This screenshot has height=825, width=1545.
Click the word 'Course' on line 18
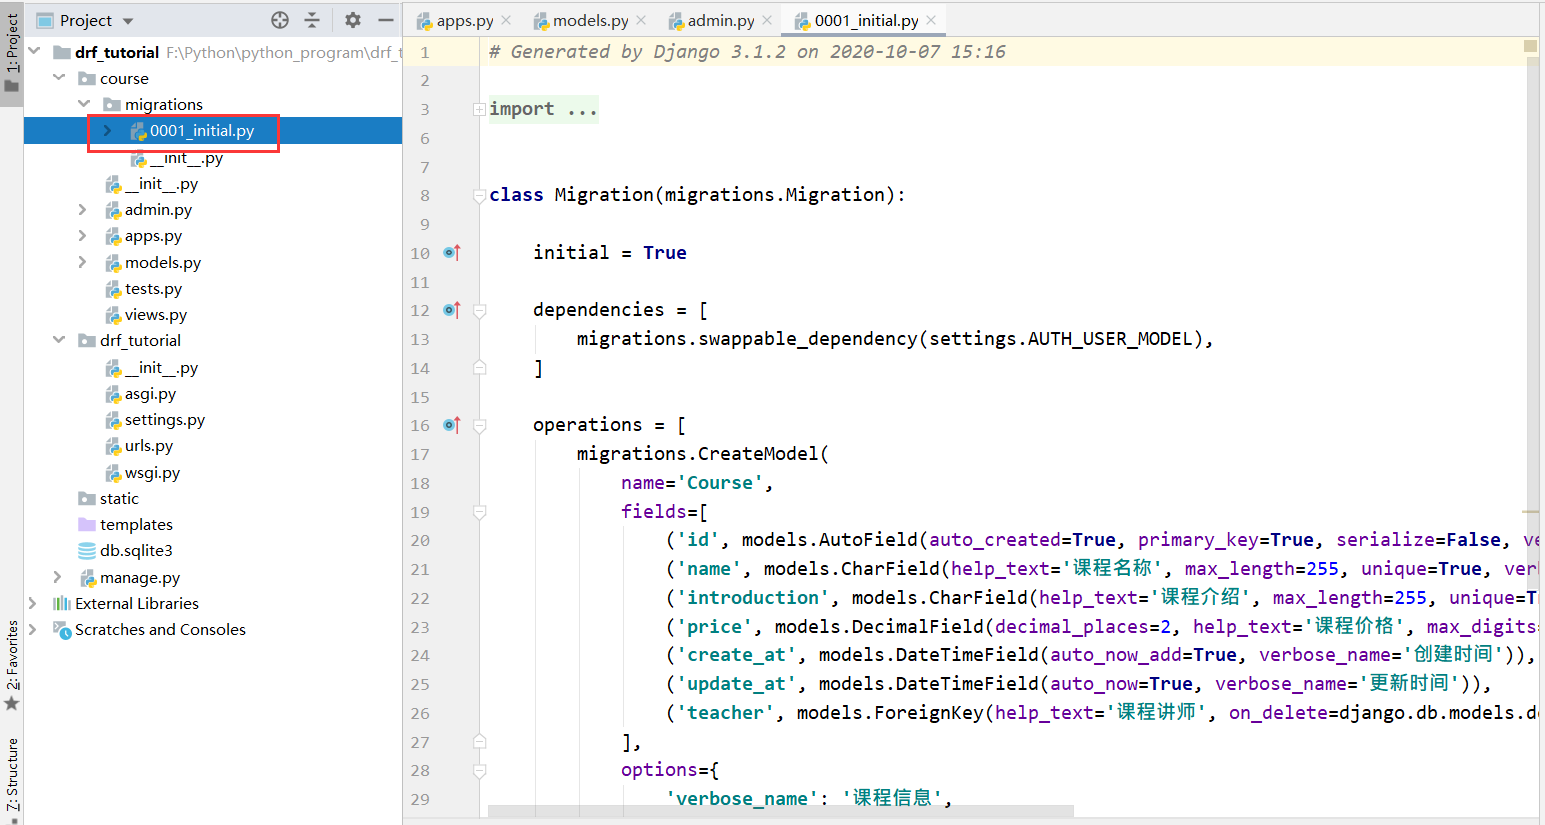pos(719,483)
